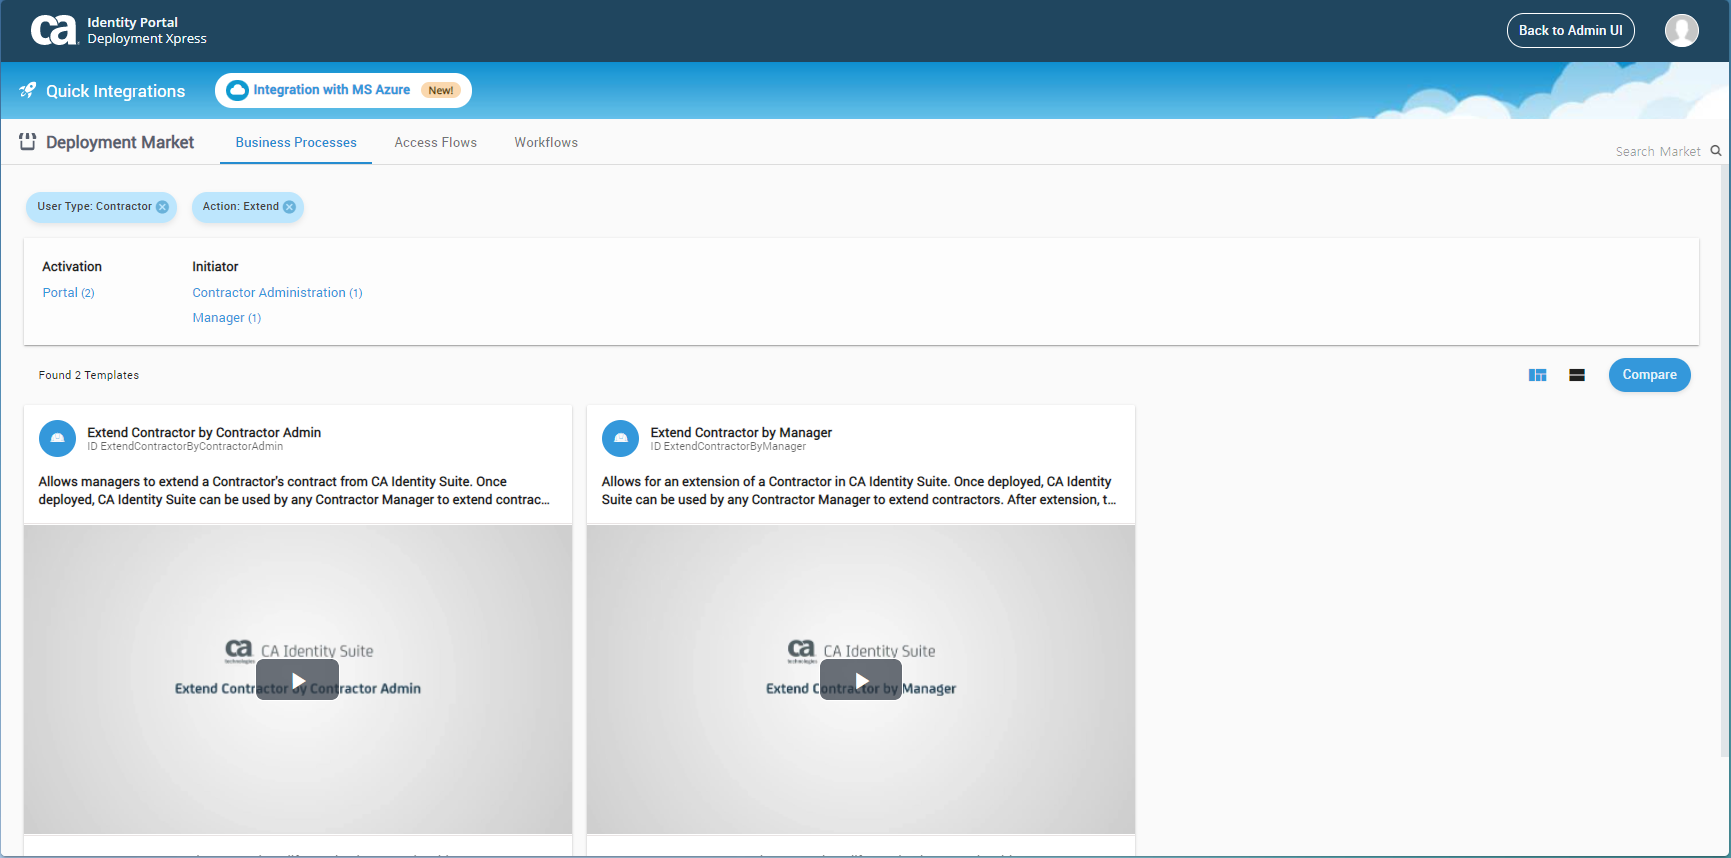Click Identity Portal Deployment Xpress title
1731x858 pixels.
tap(147, 30)
